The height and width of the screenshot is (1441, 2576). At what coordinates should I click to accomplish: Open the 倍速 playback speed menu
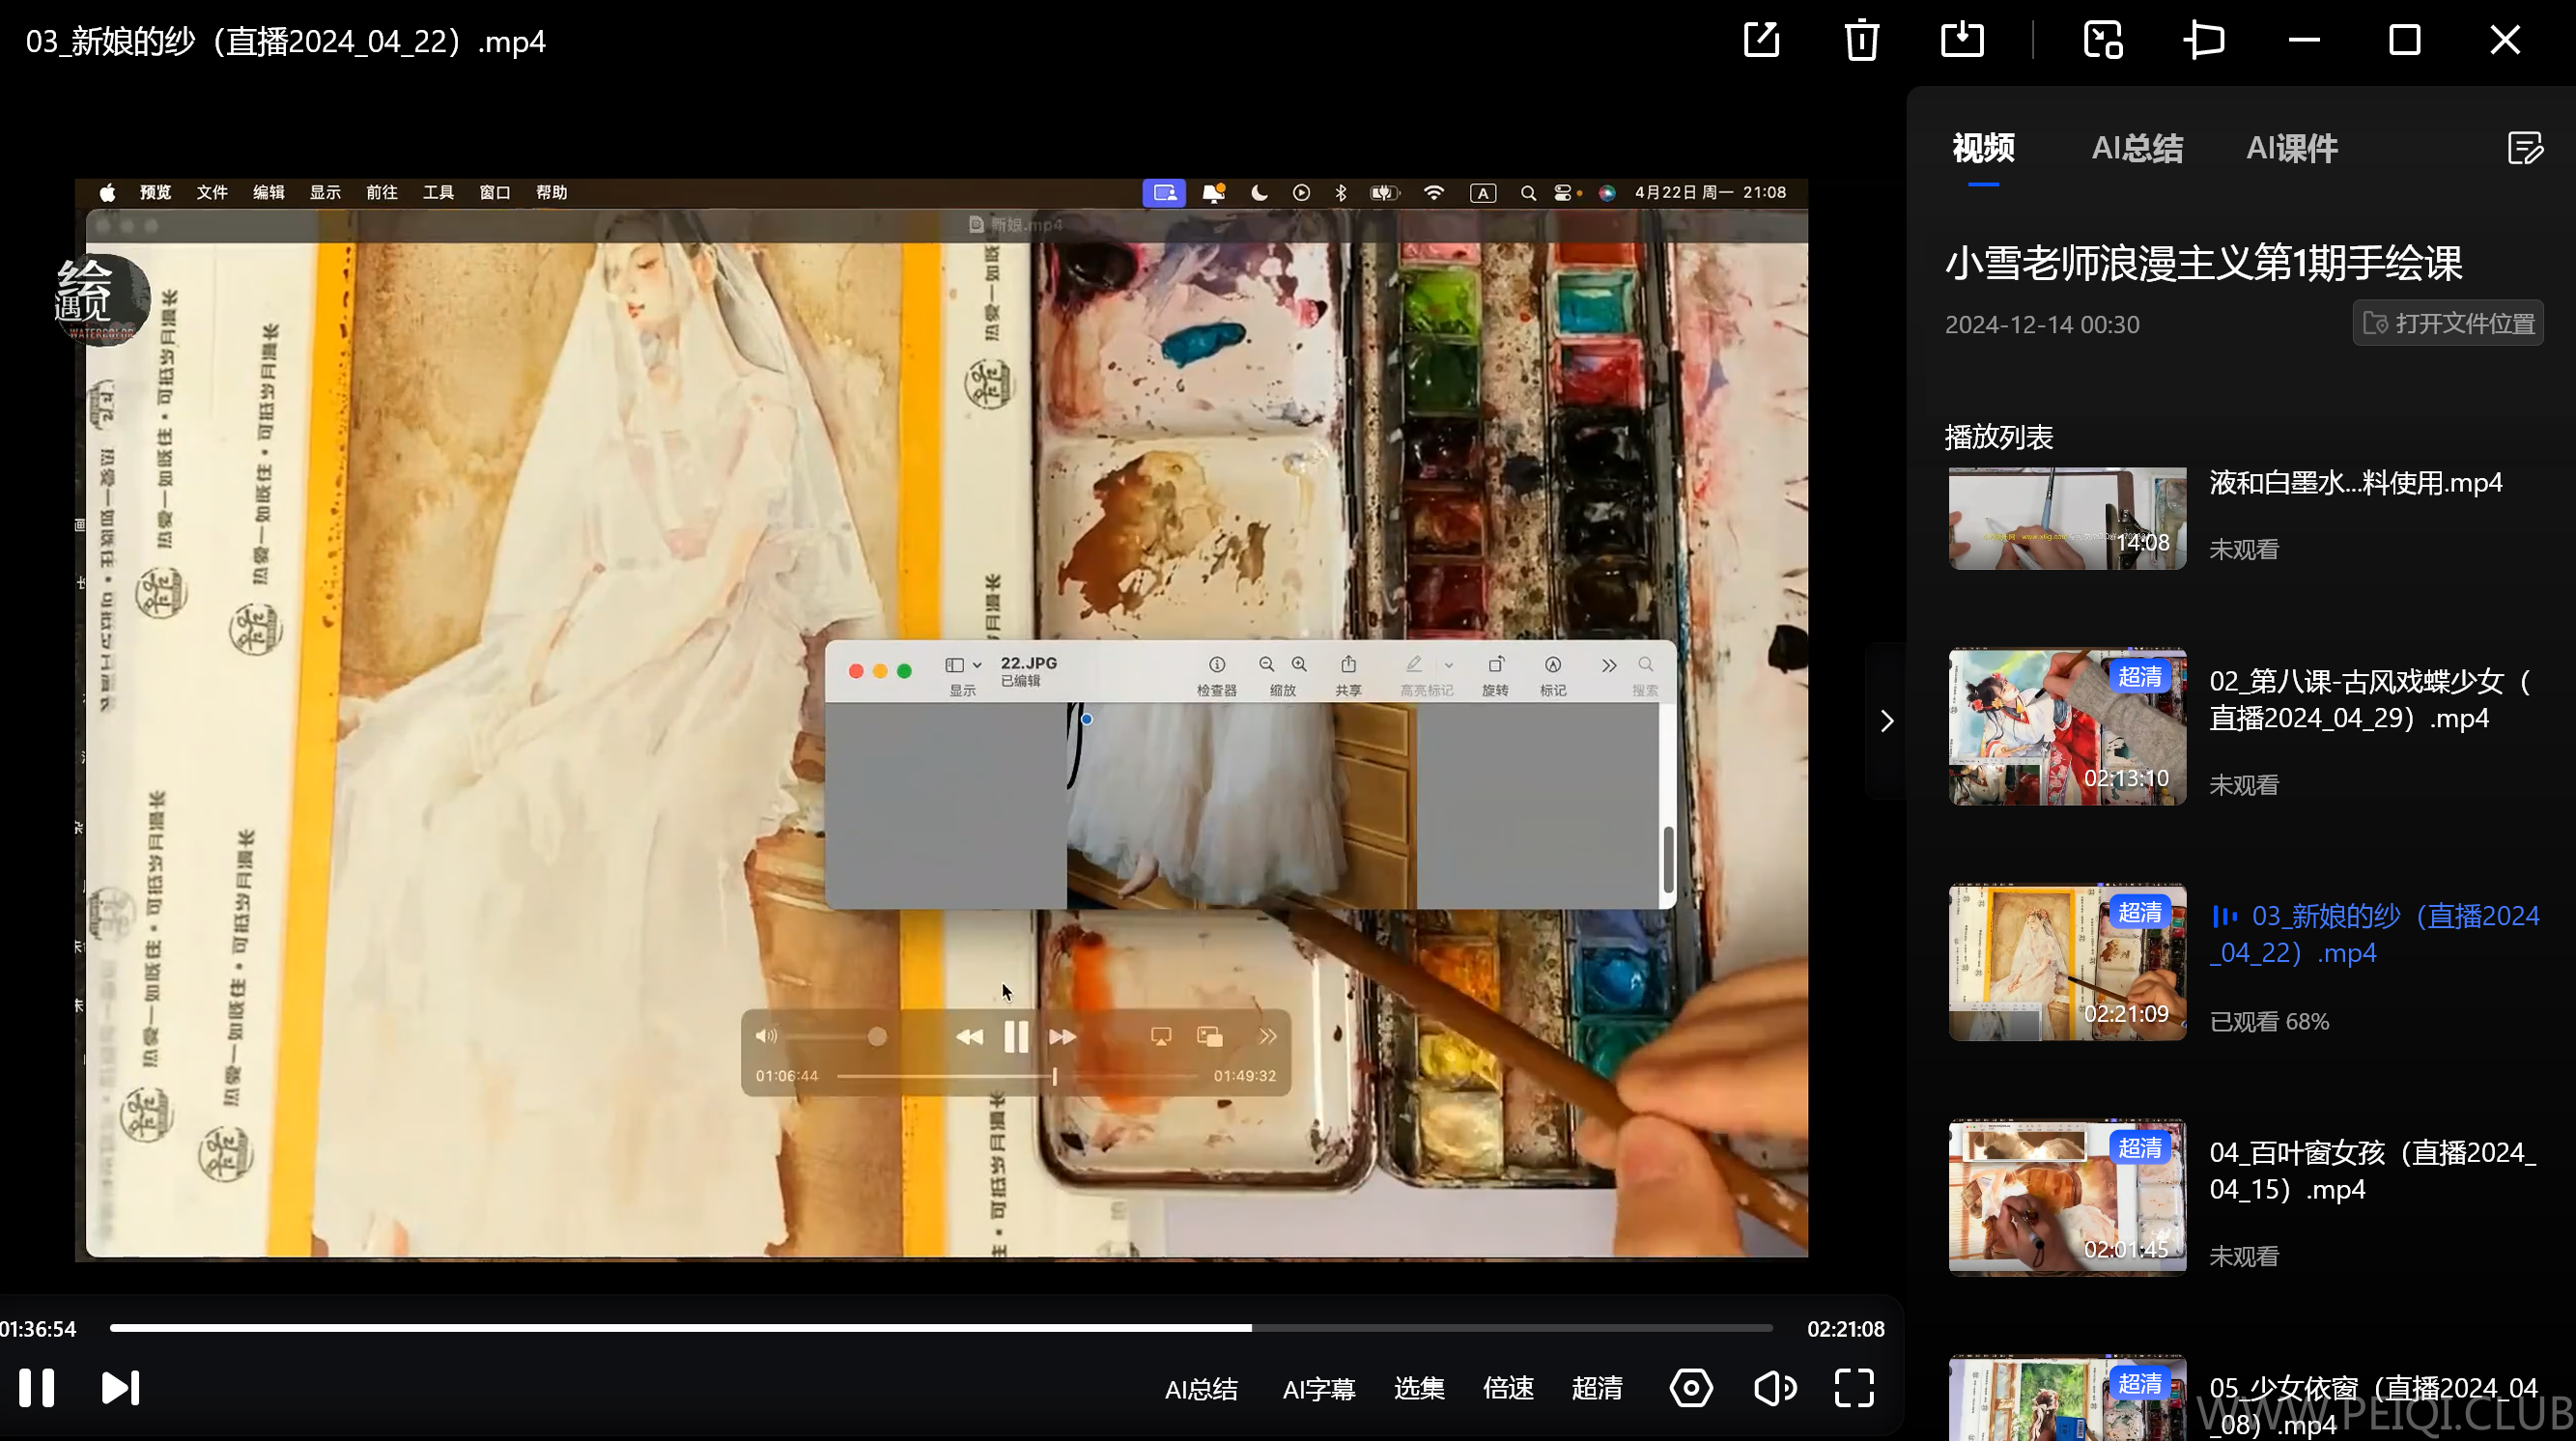coord(1508,1389)
